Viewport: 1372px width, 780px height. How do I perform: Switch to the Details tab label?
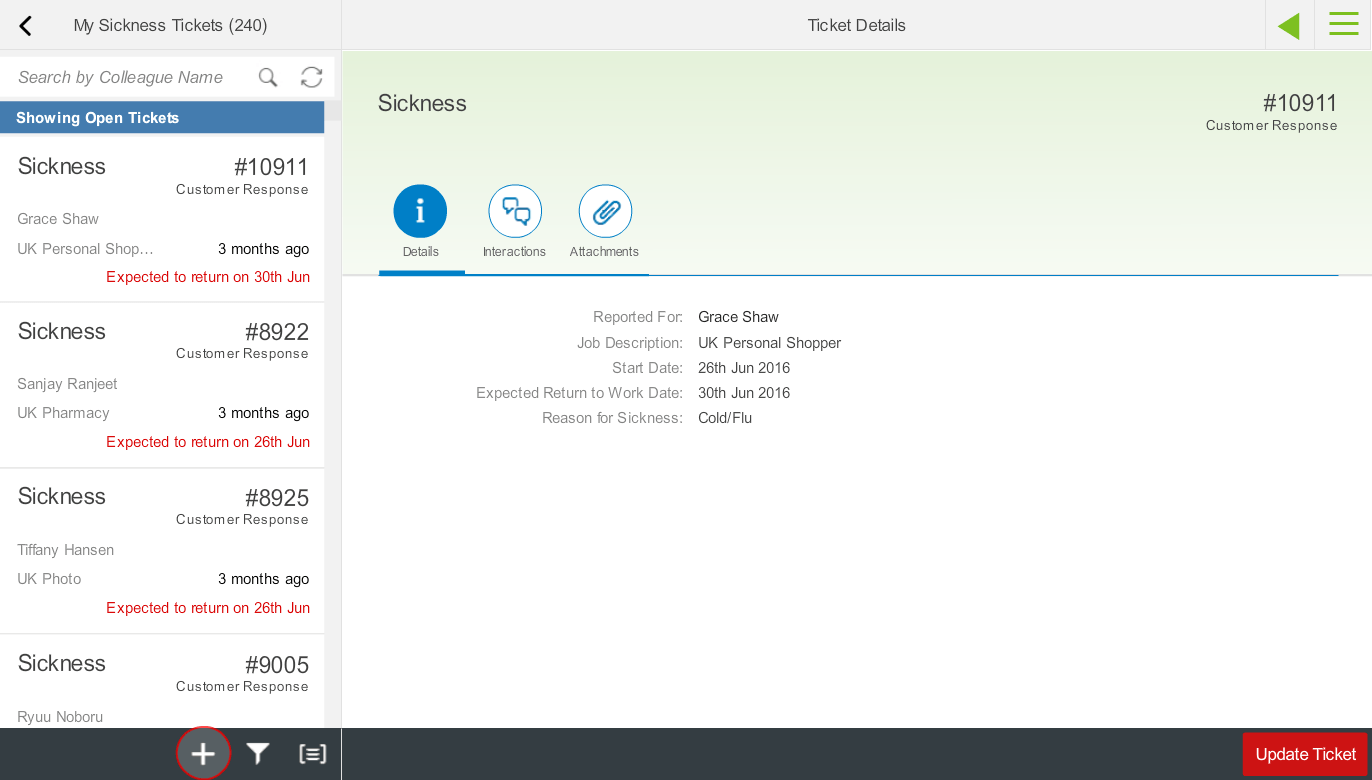click(x=421, y=252)
